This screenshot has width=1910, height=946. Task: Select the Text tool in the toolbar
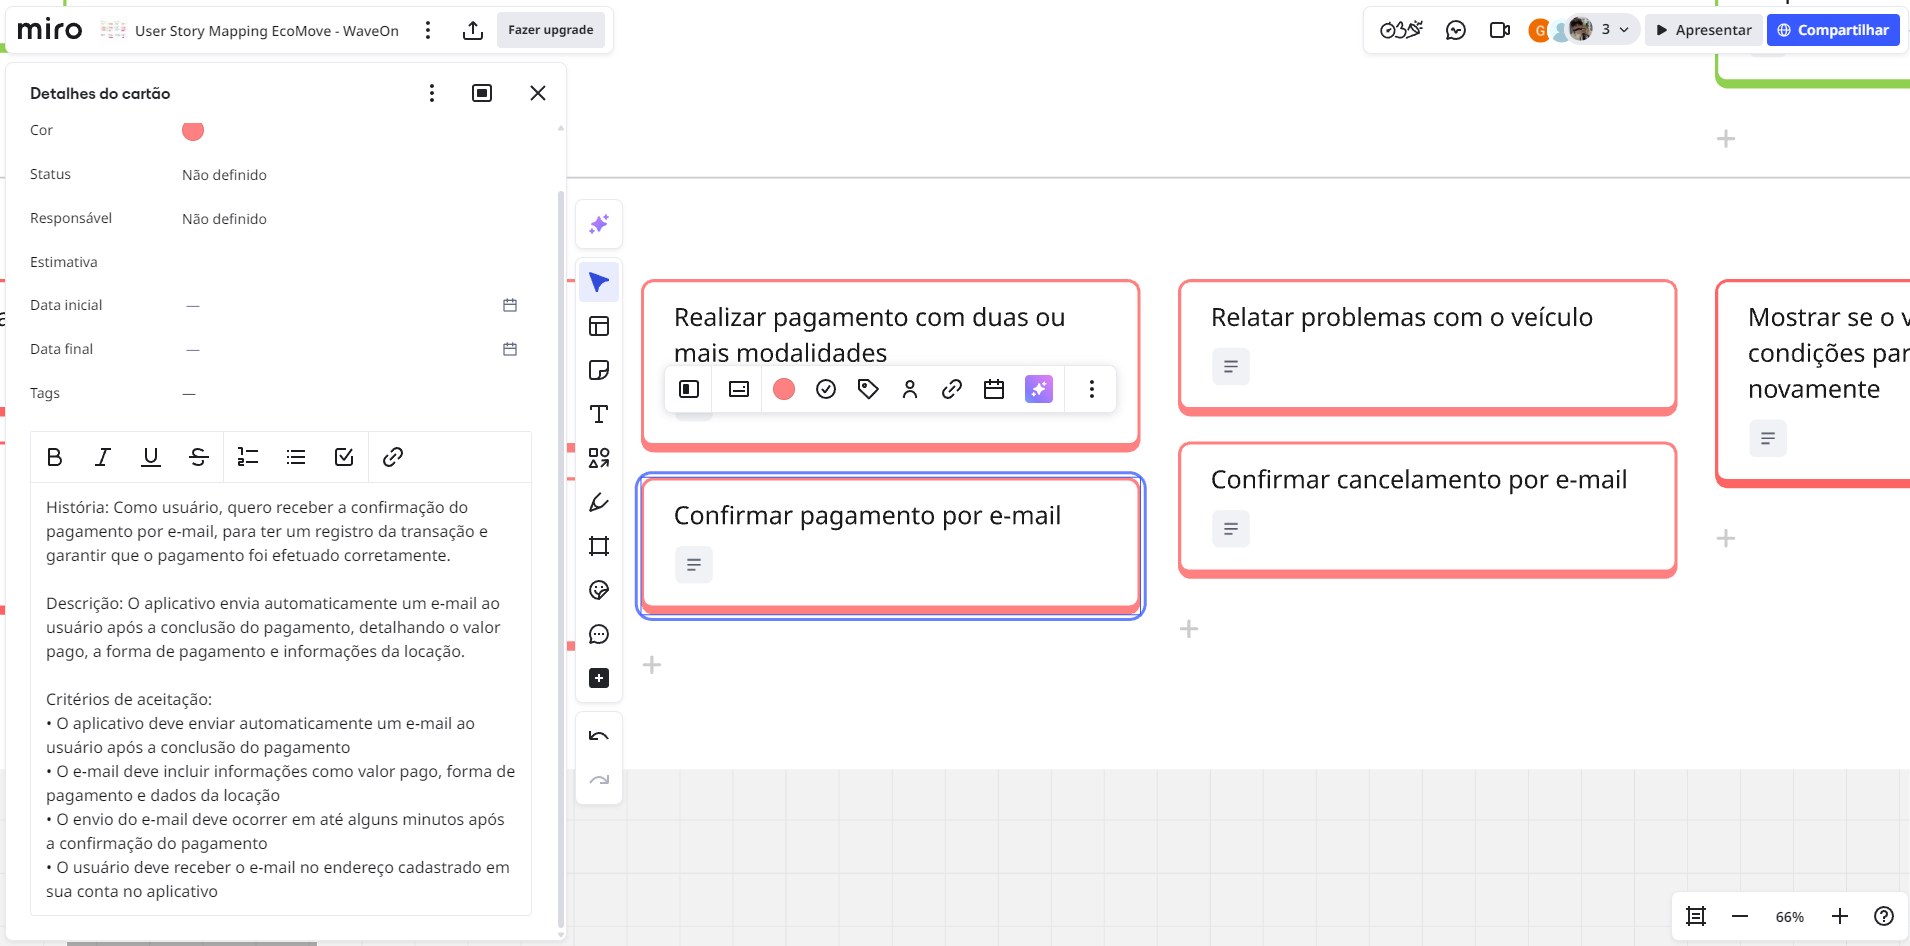click(x=599, y=414)
